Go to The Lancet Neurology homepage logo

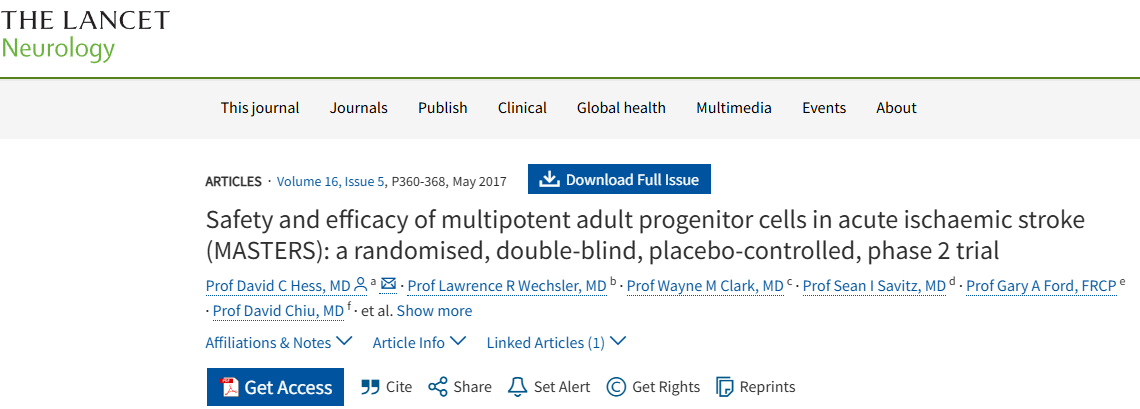[85, 35]
